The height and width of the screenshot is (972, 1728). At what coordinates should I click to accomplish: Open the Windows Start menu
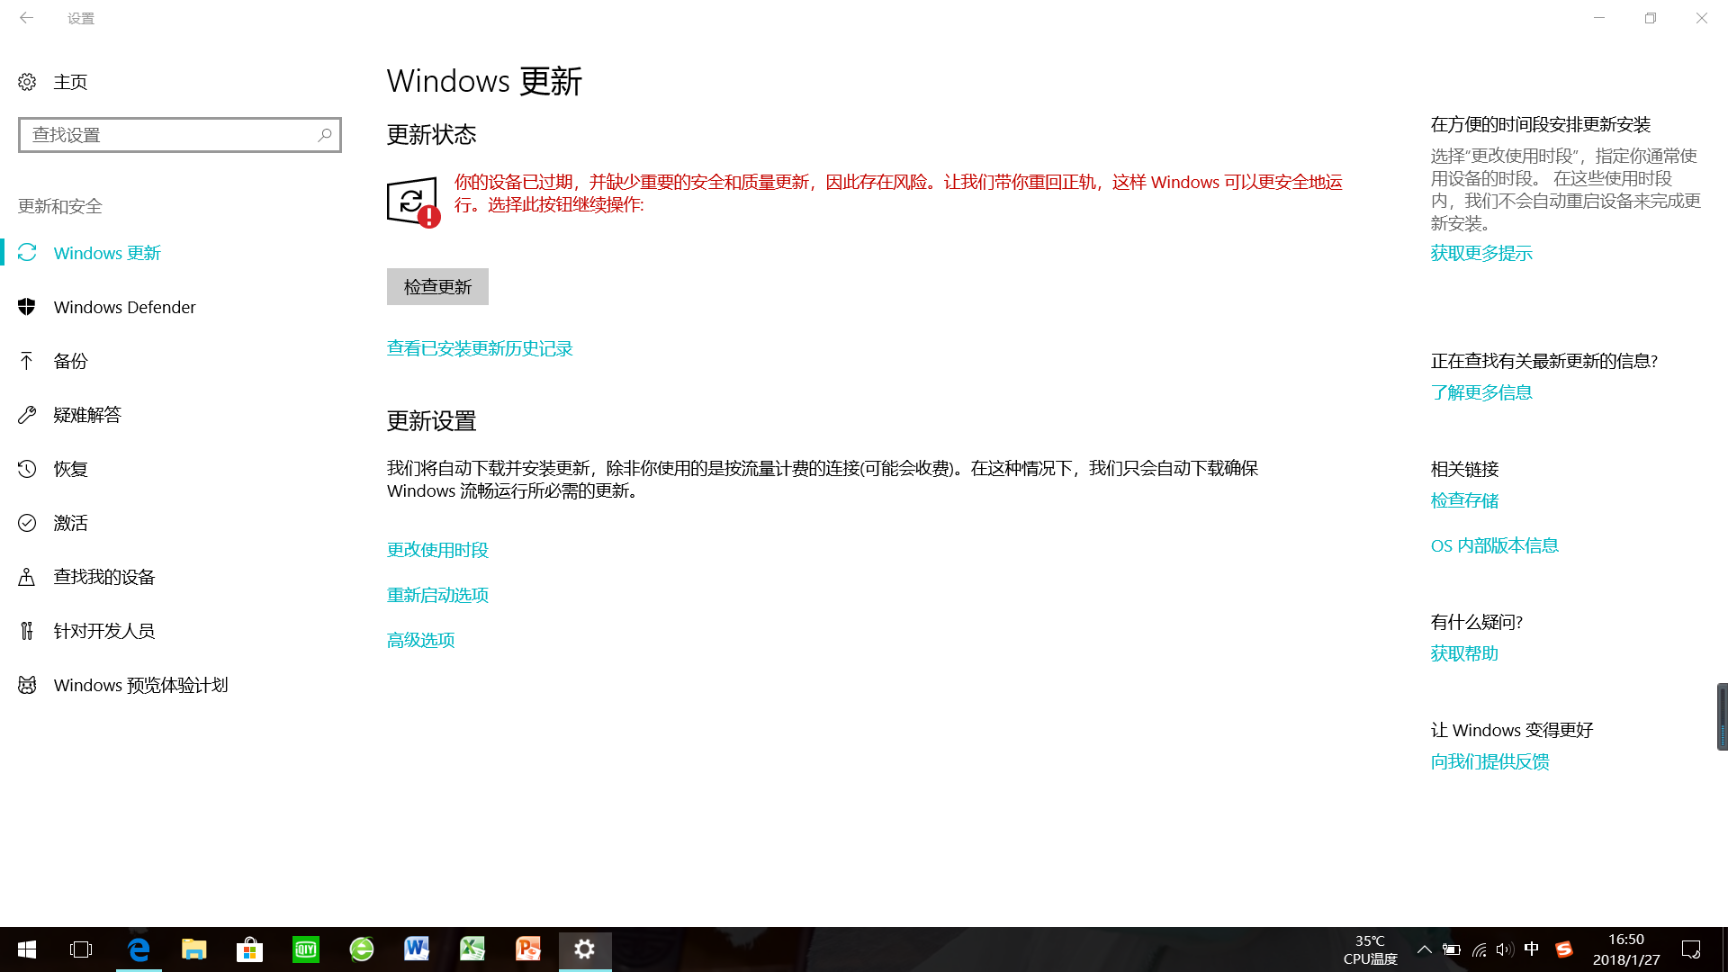(x=27, y=949)
